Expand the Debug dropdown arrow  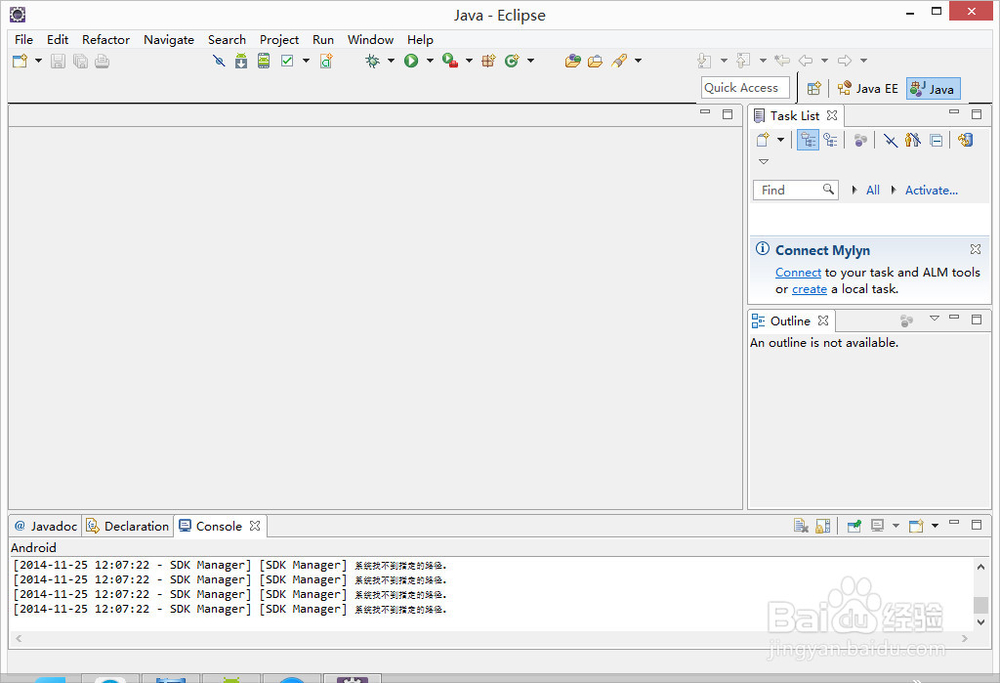[391, 61]
